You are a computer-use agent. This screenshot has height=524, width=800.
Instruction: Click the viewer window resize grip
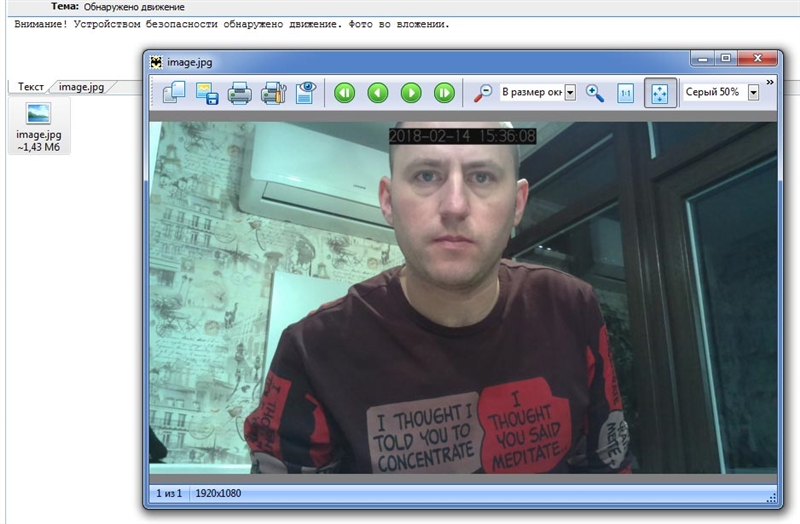point(771,497)
